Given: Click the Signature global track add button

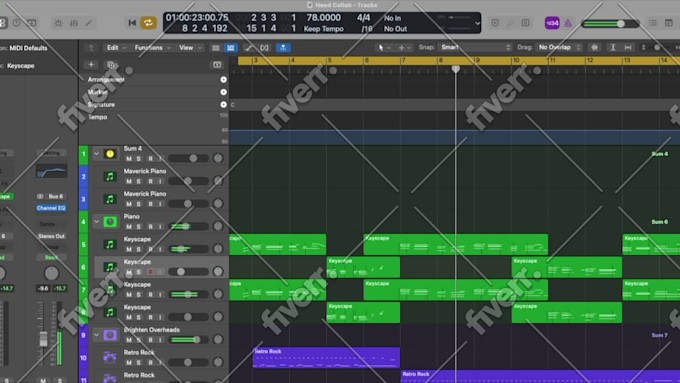Looking at the screenshot, I should pyautogui.click(x=223, y=105).
